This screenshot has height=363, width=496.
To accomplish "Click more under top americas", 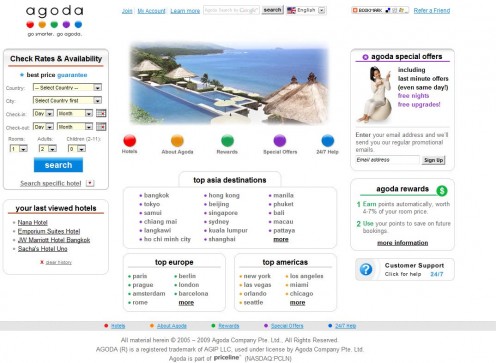I will point(297,303).
